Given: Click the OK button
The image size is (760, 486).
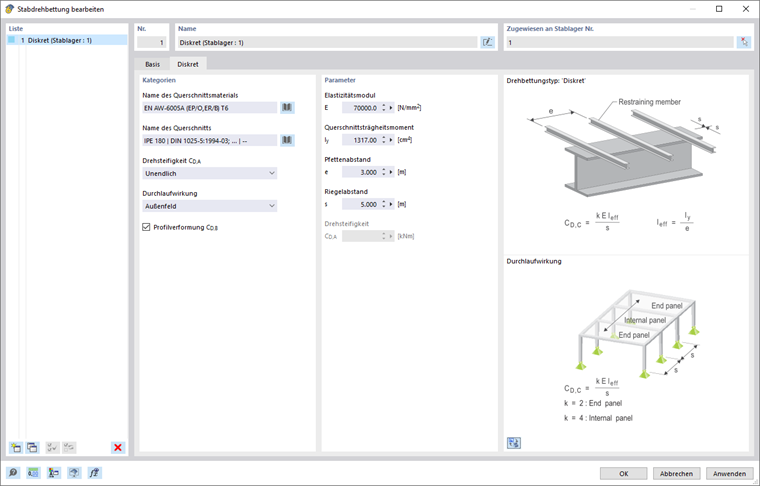Looking at the screenshot, I should 623,473.
